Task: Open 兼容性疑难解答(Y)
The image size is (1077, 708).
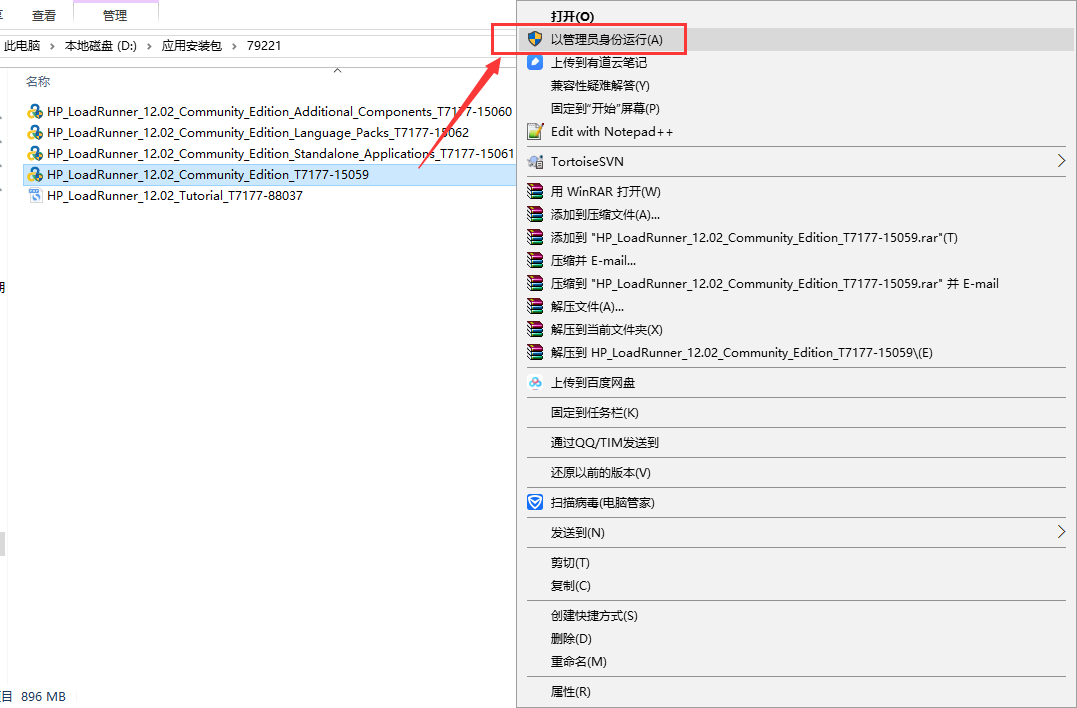Action: (796, 86)
